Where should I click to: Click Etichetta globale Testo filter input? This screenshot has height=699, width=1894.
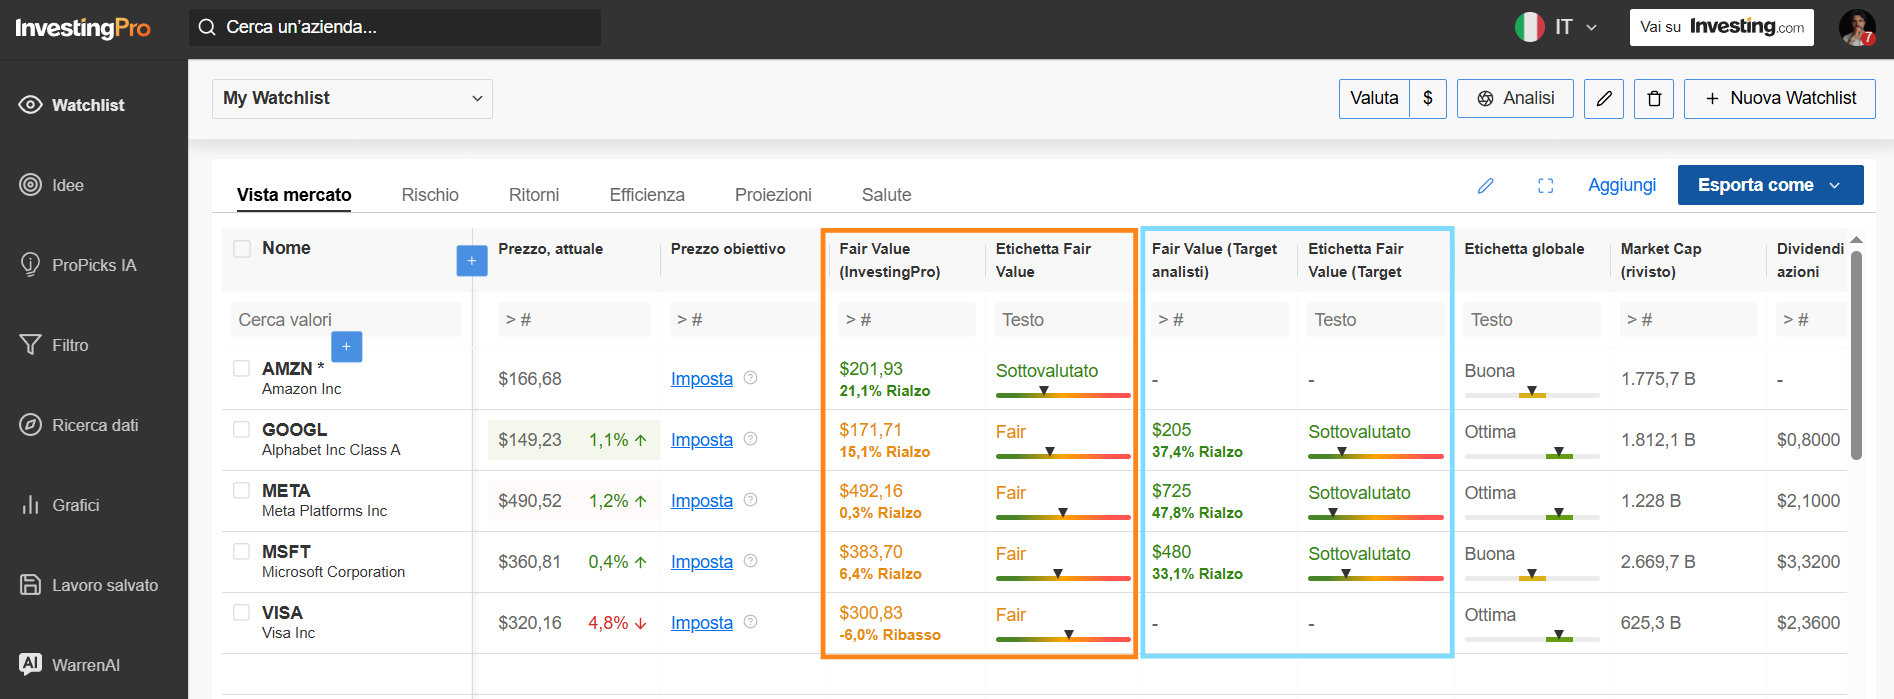(x=1532, y=320)
